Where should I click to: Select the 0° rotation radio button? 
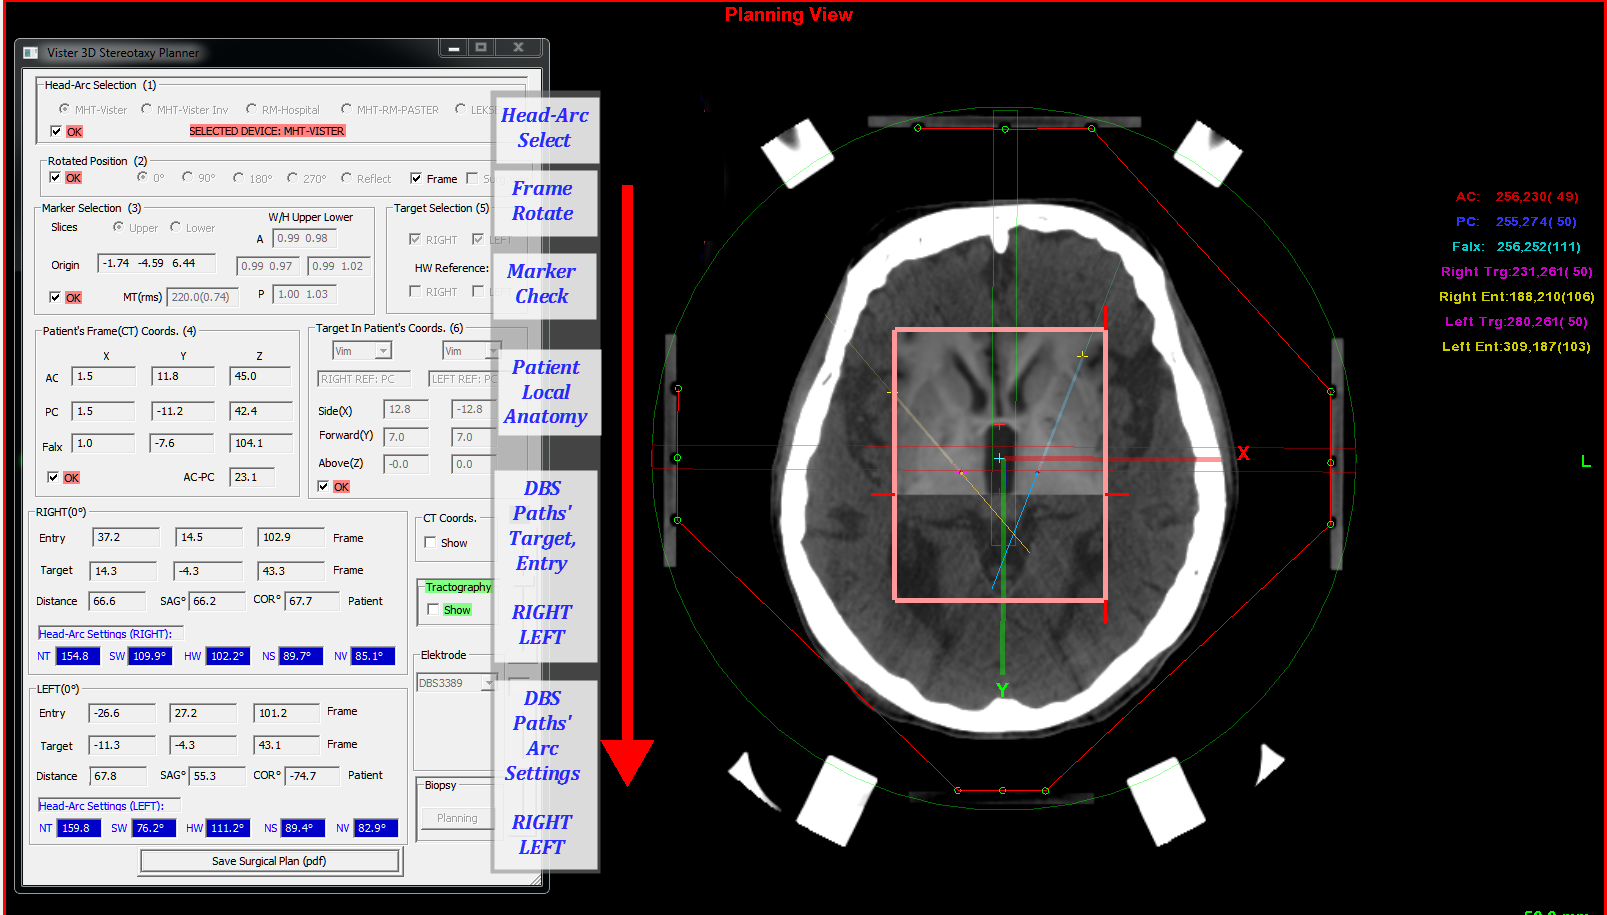click(x=143, y=177)
